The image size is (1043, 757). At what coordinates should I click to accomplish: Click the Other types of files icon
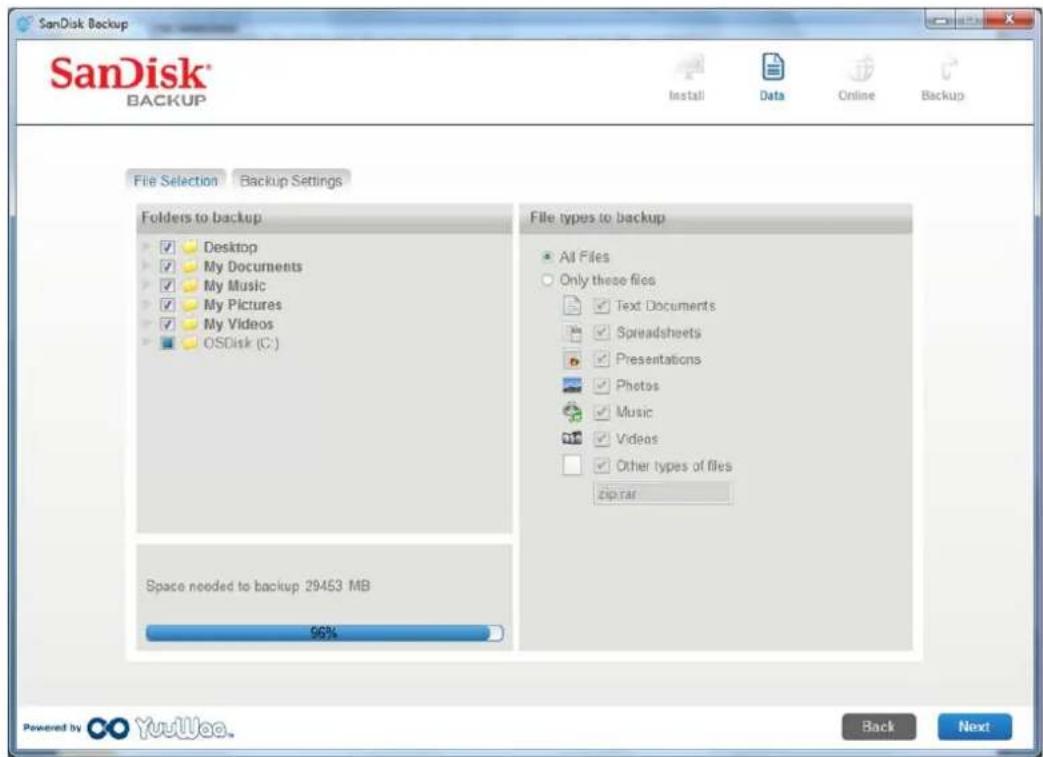572,465
